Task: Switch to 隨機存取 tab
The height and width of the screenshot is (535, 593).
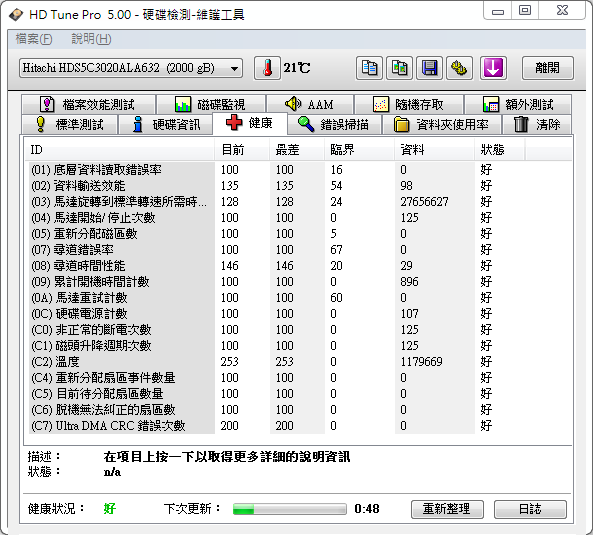Action: coord(409,104)
